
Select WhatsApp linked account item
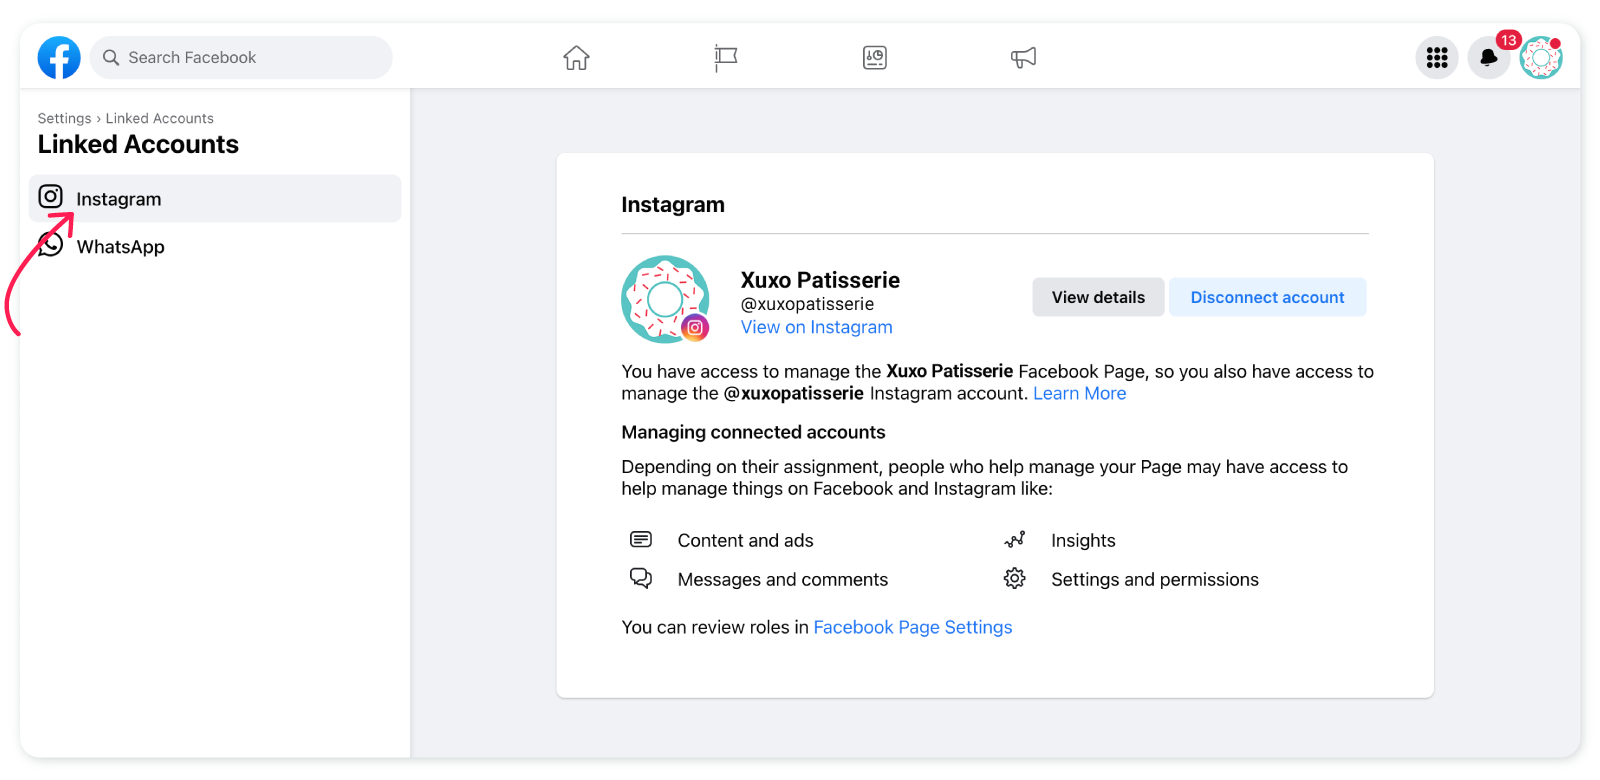215,247
